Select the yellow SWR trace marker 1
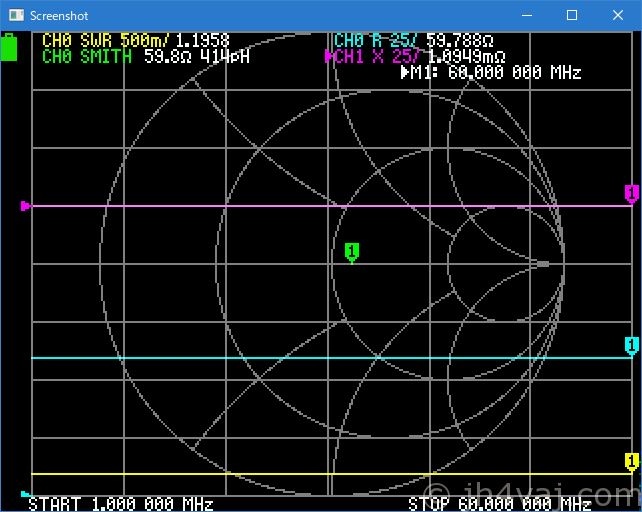 [x=632, y=462]
